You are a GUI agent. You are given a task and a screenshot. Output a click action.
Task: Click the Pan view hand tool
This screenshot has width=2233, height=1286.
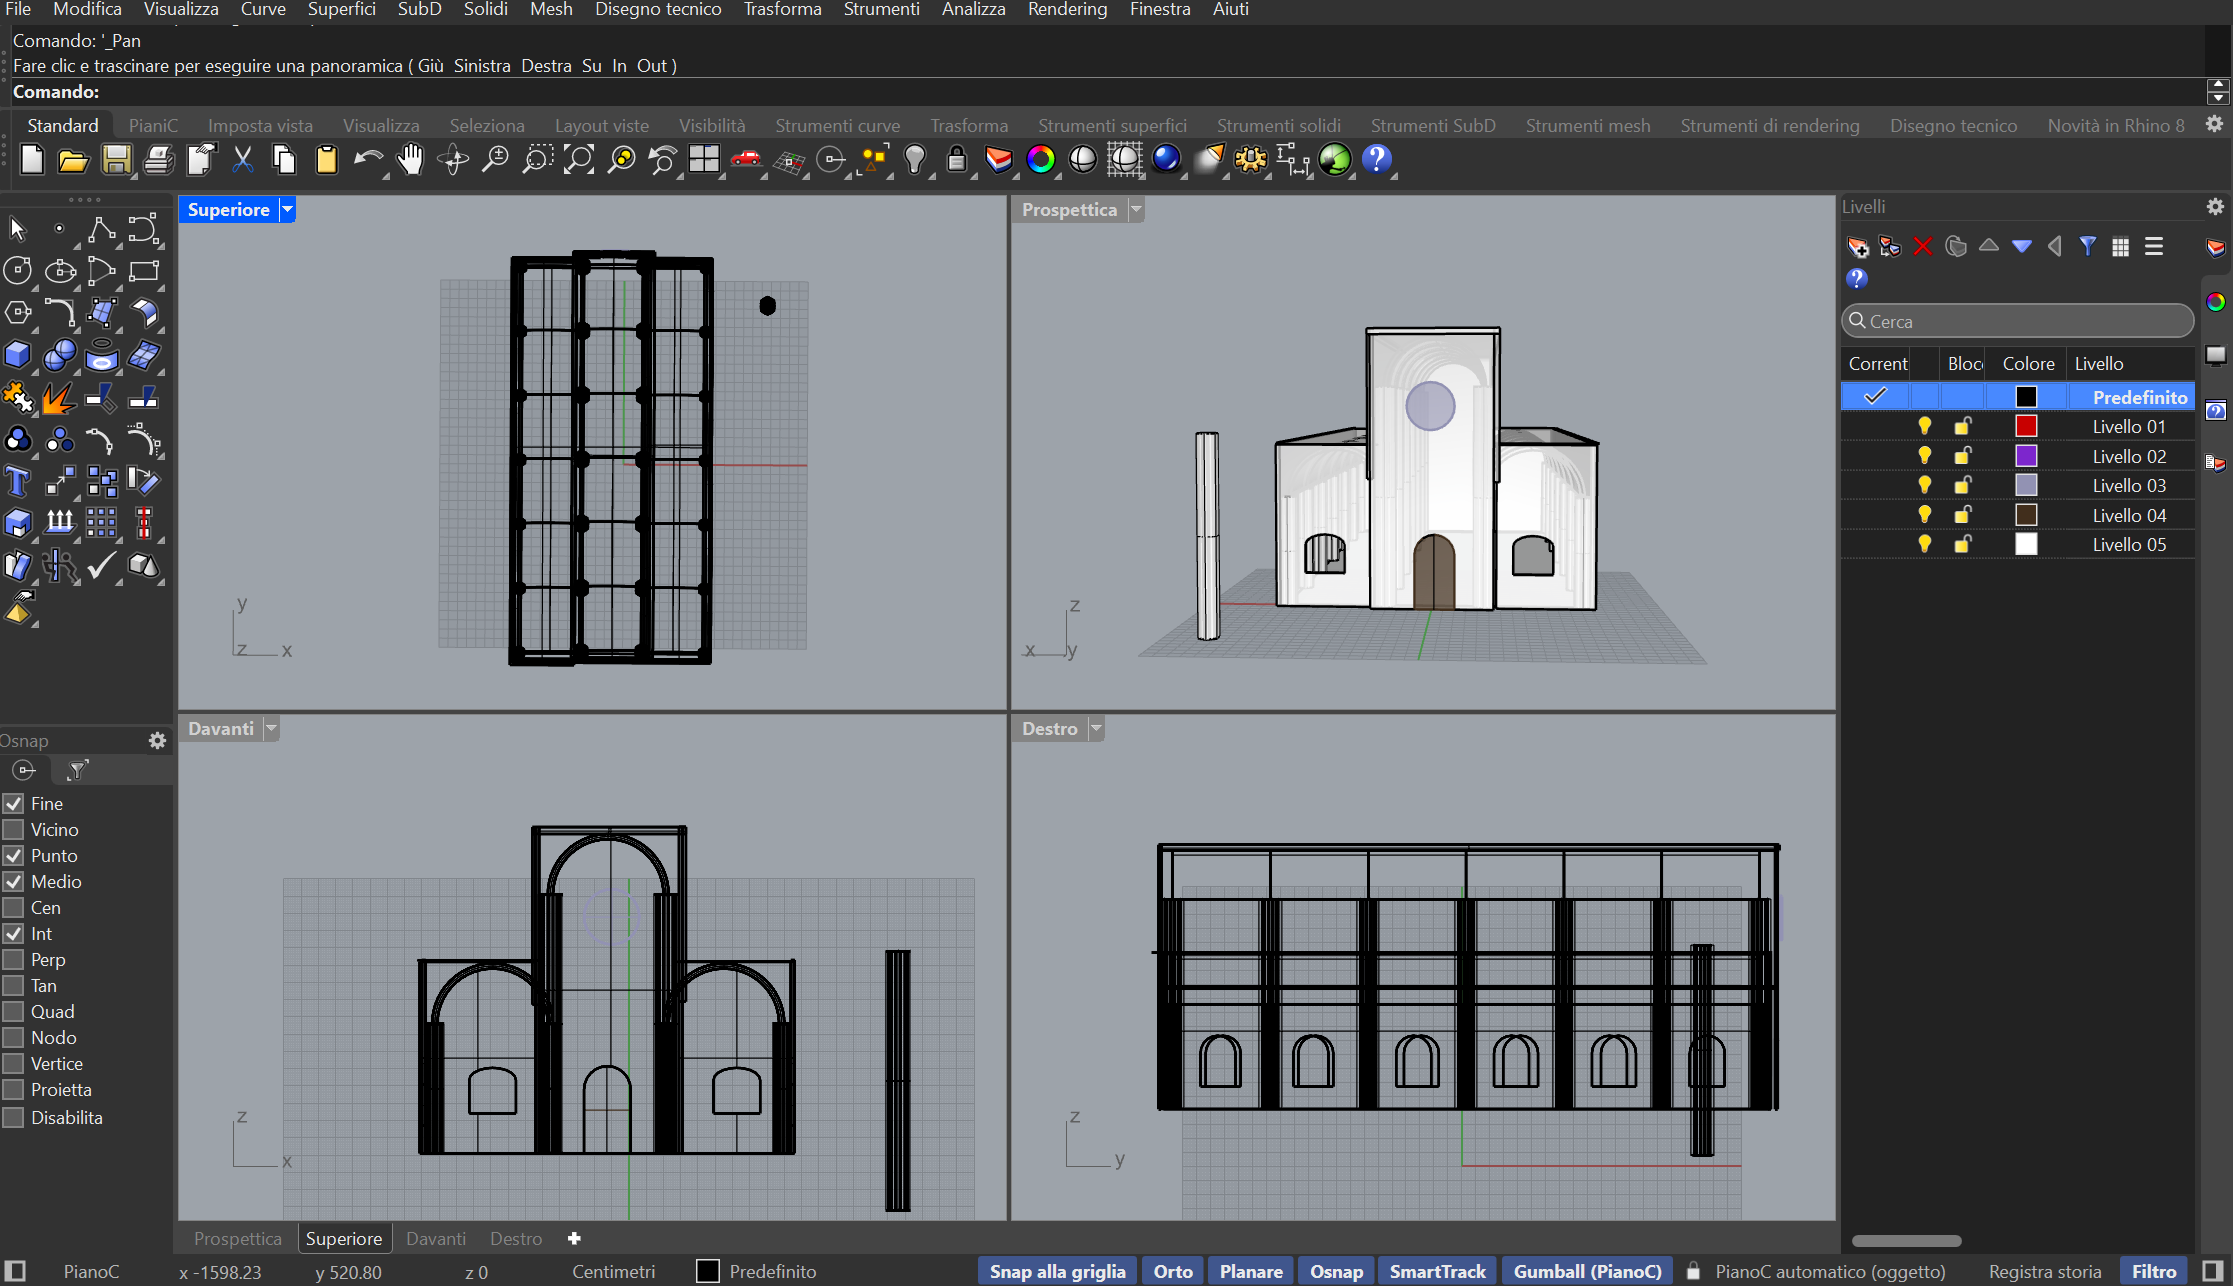click(410, 160)
